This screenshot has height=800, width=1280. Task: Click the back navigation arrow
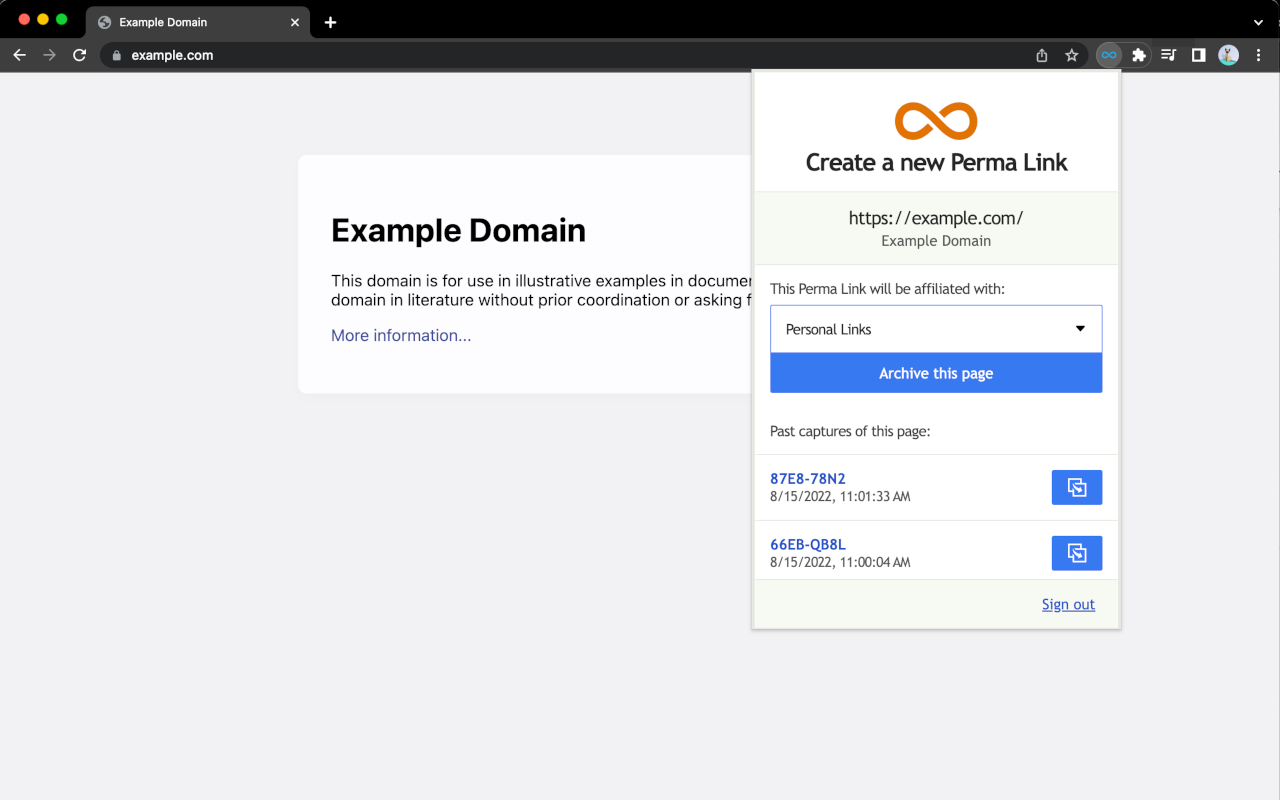19,55
